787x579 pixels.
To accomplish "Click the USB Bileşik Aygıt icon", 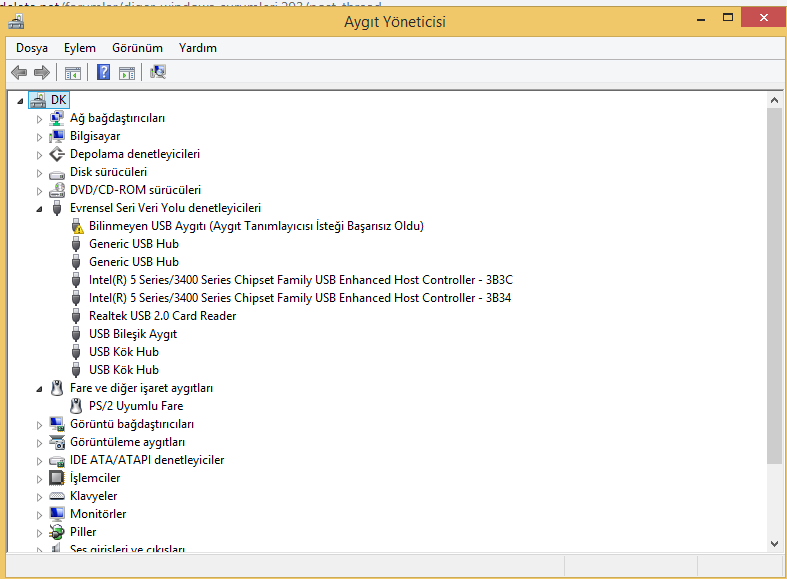I will [76, 334].
